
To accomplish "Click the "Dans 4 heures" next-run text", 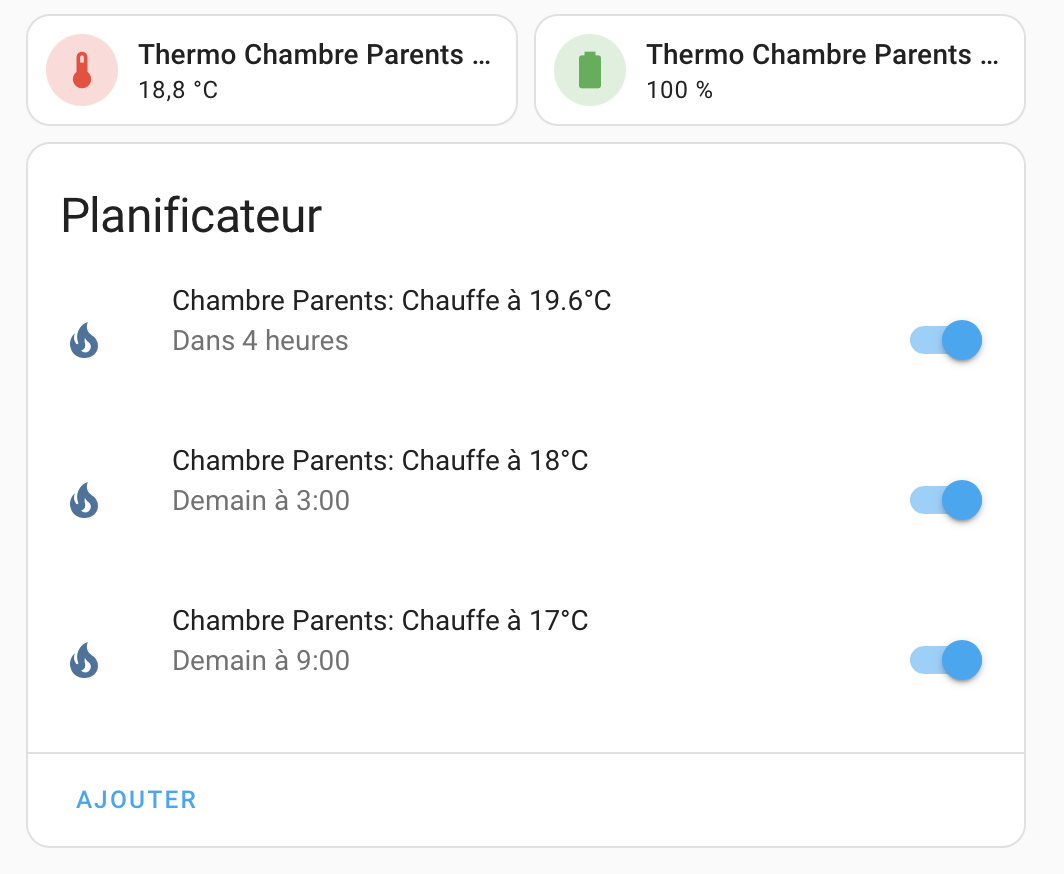I will pyautogui.click(x=260, y=341).
